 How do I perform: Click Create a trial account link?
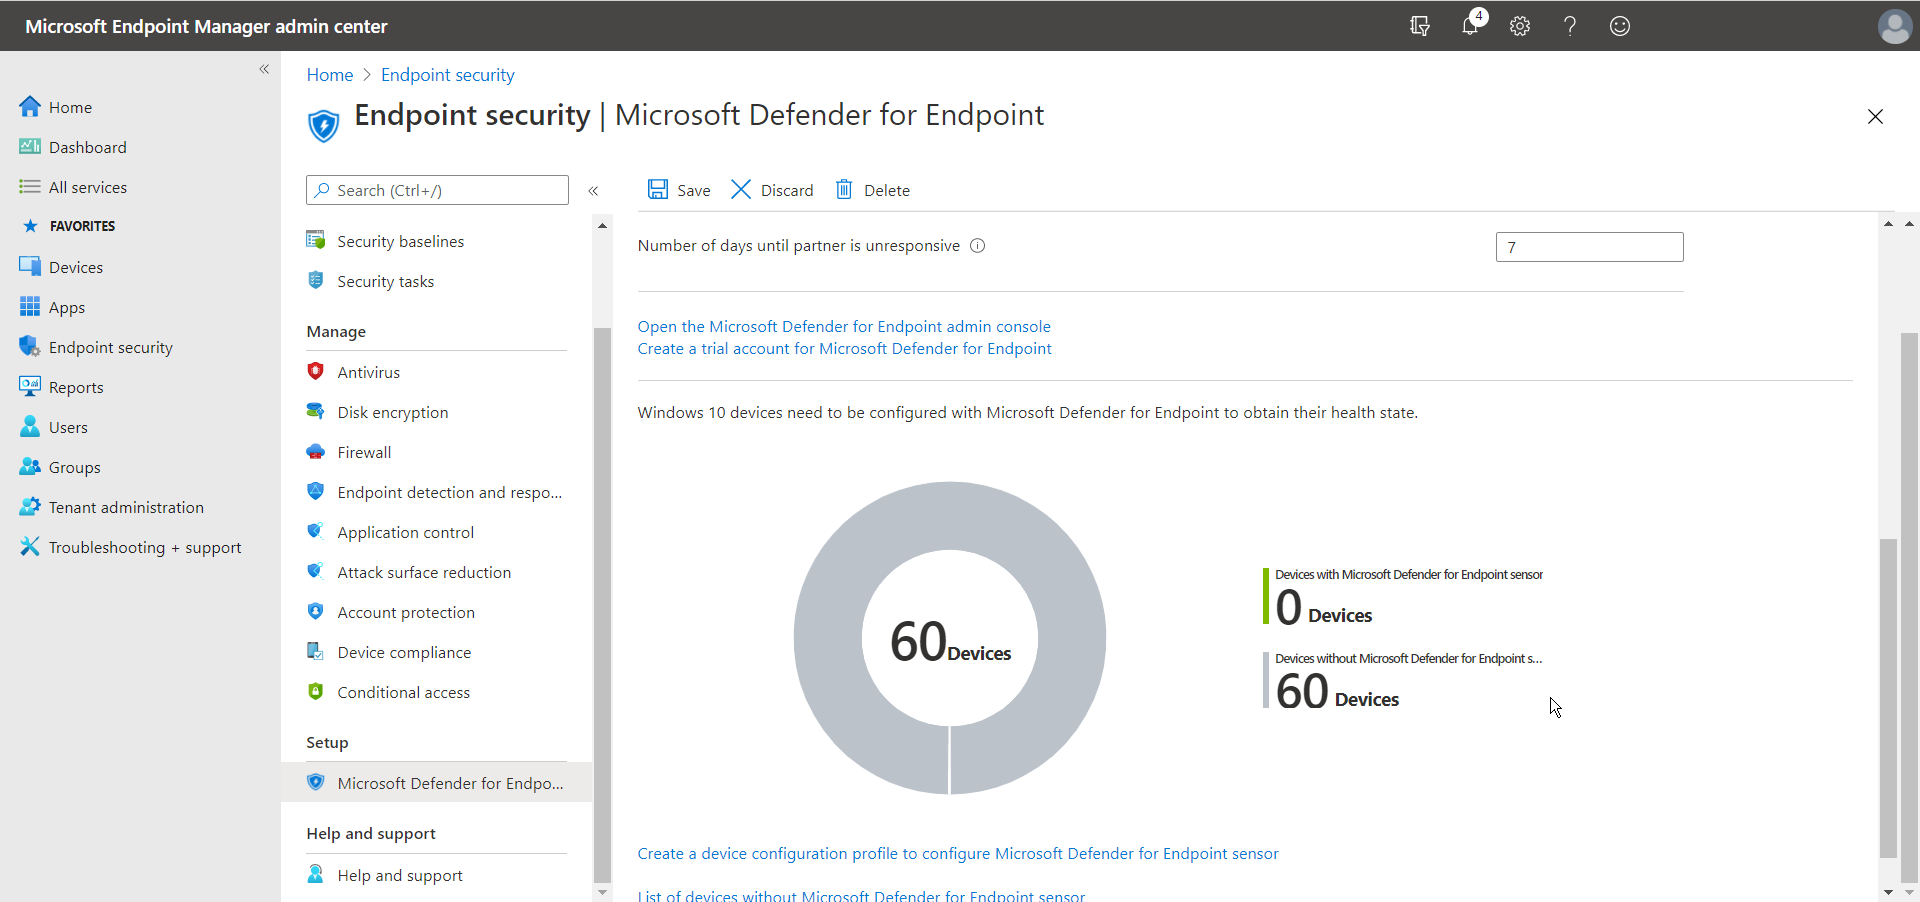click(x=845, y=348)
